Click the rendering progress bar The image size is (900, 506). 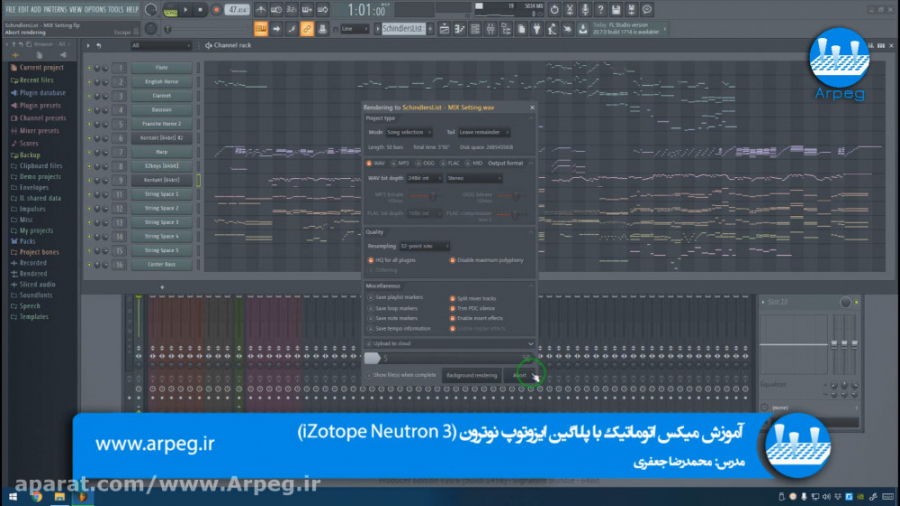[x=449, y=359]
